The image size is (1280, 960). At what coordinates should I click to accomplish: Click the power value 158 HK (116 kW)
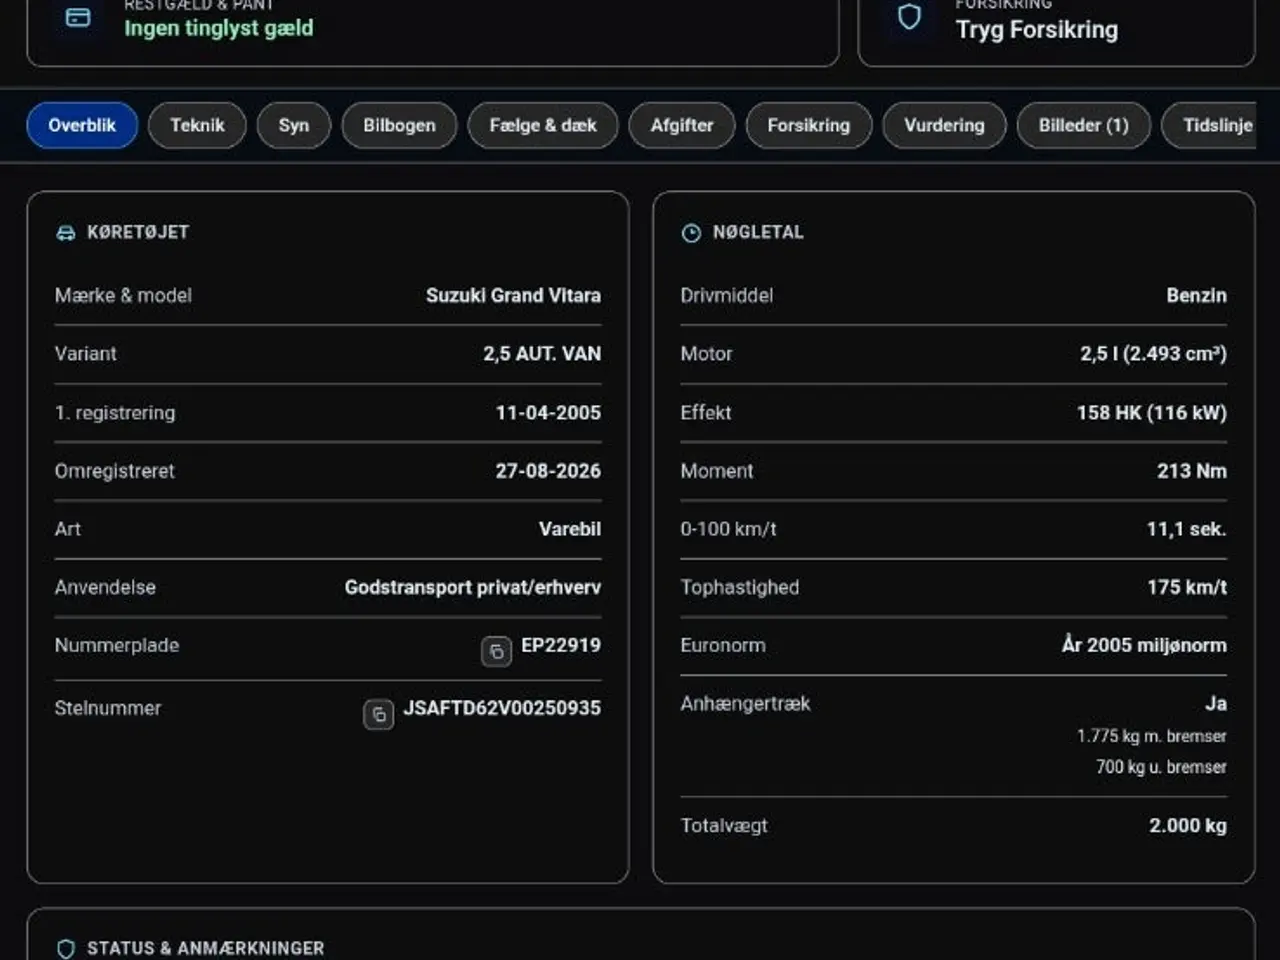click(x=1152, y=412)
